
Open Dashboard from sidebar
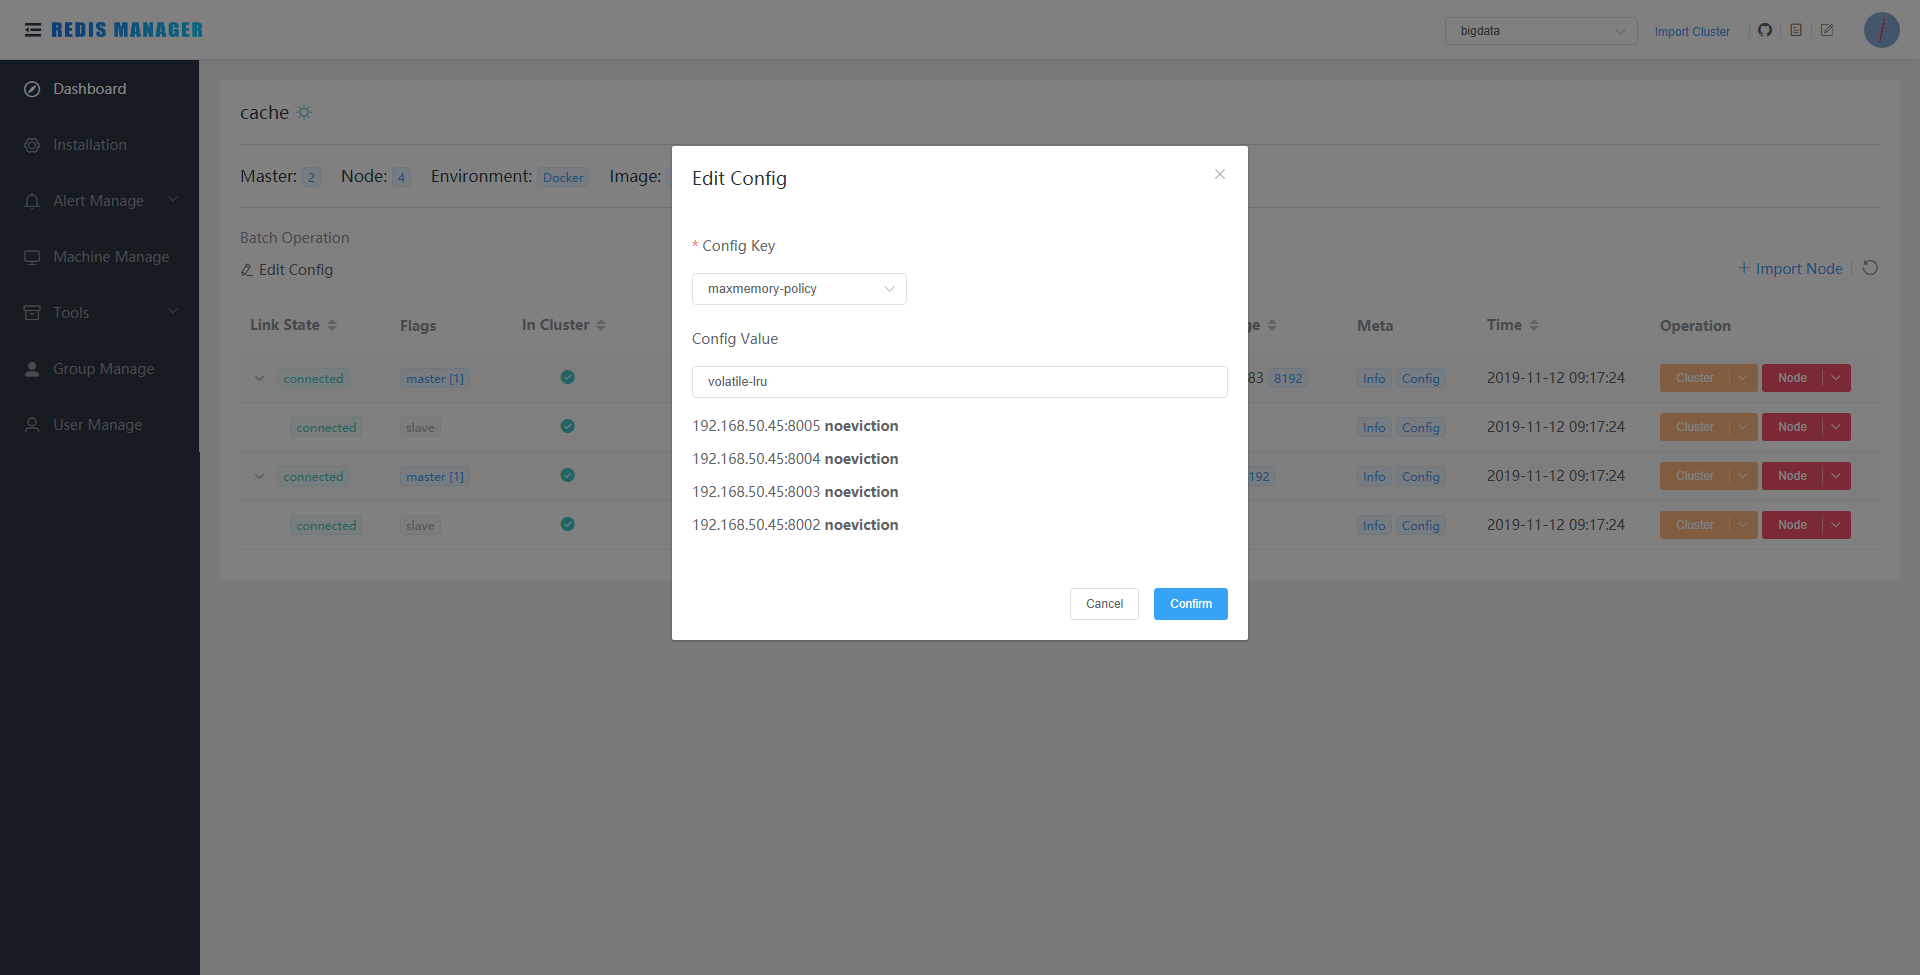coord(100,89)
